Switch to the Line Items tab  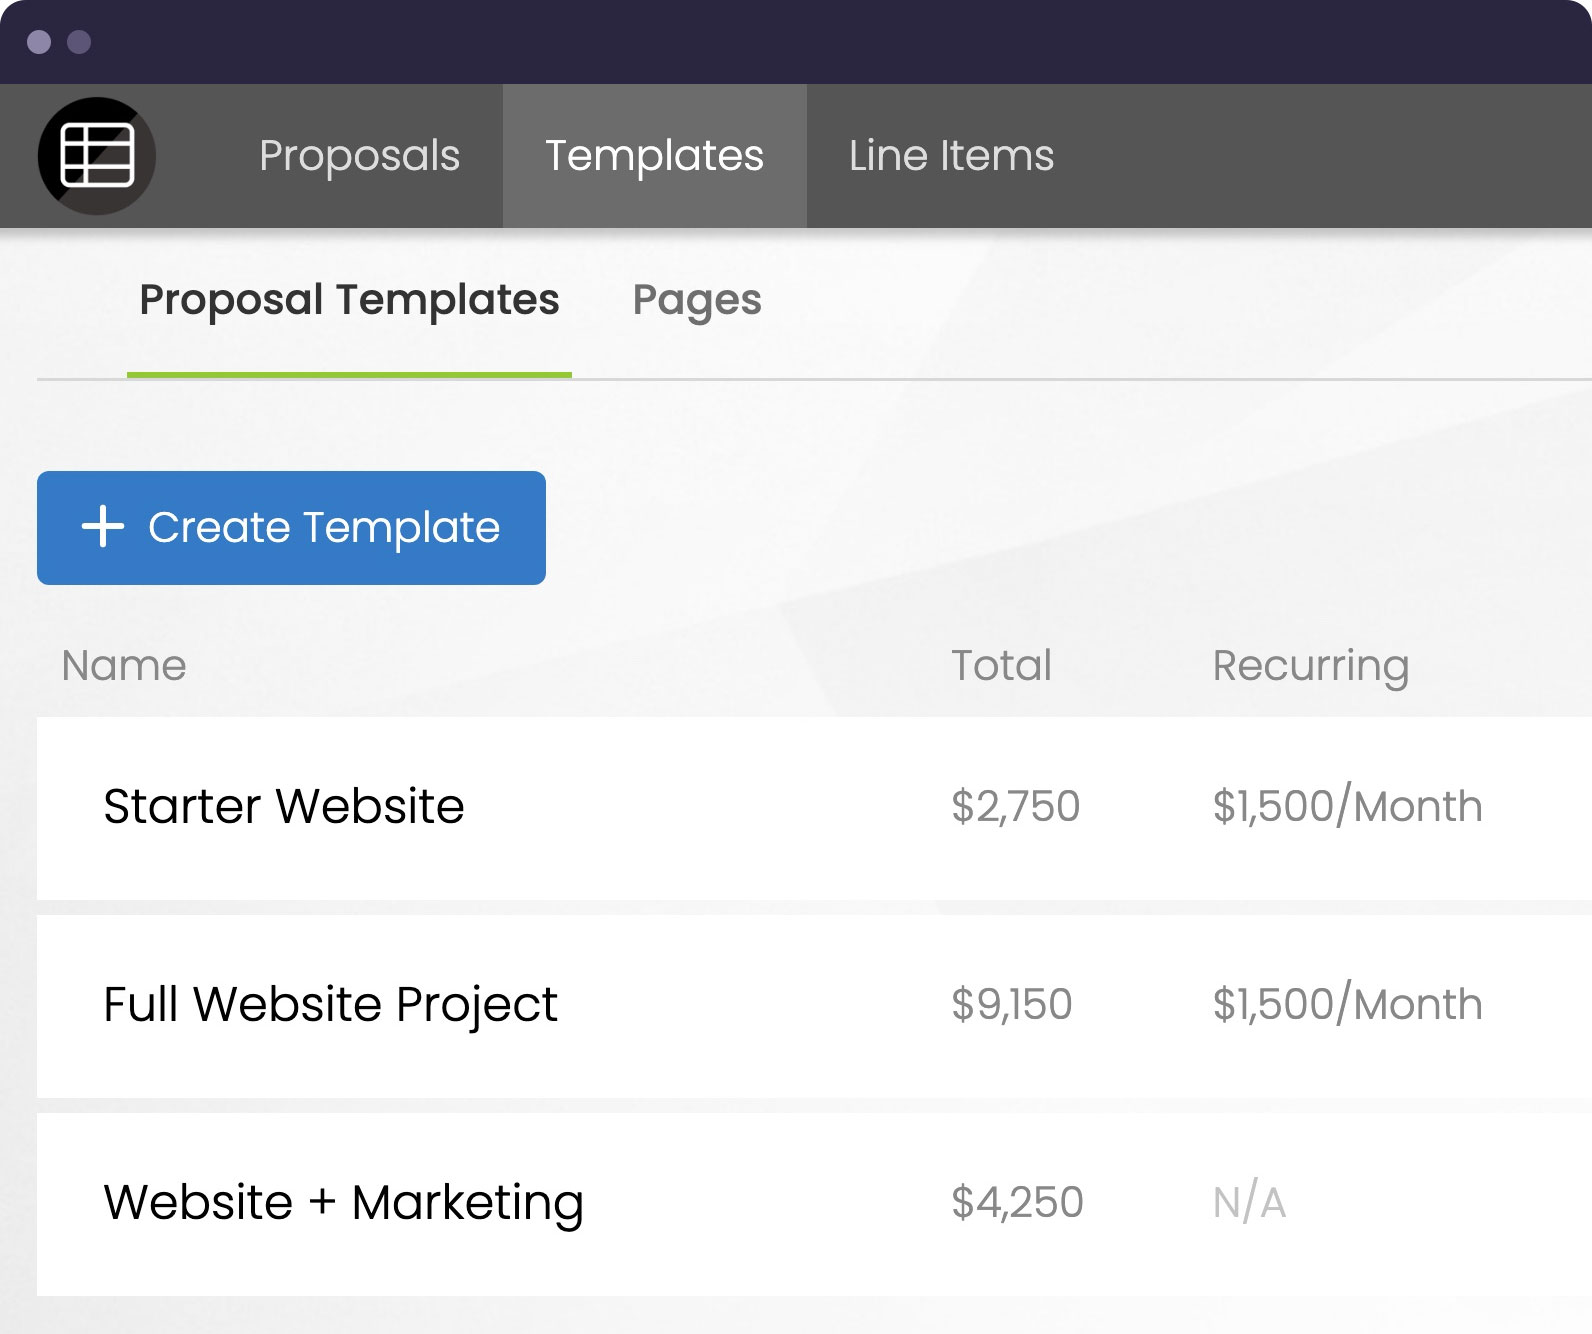pyautogui.click(x=950, y=155)
